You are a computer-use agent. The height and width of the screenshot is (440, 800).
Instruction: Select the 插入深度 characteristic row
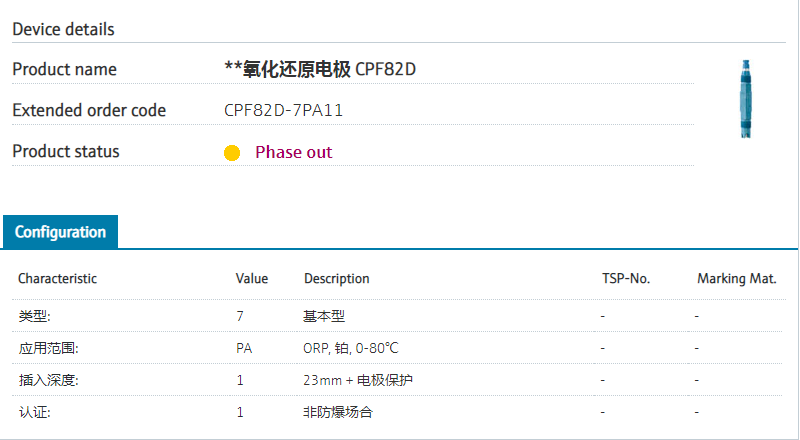pos(48,380)
